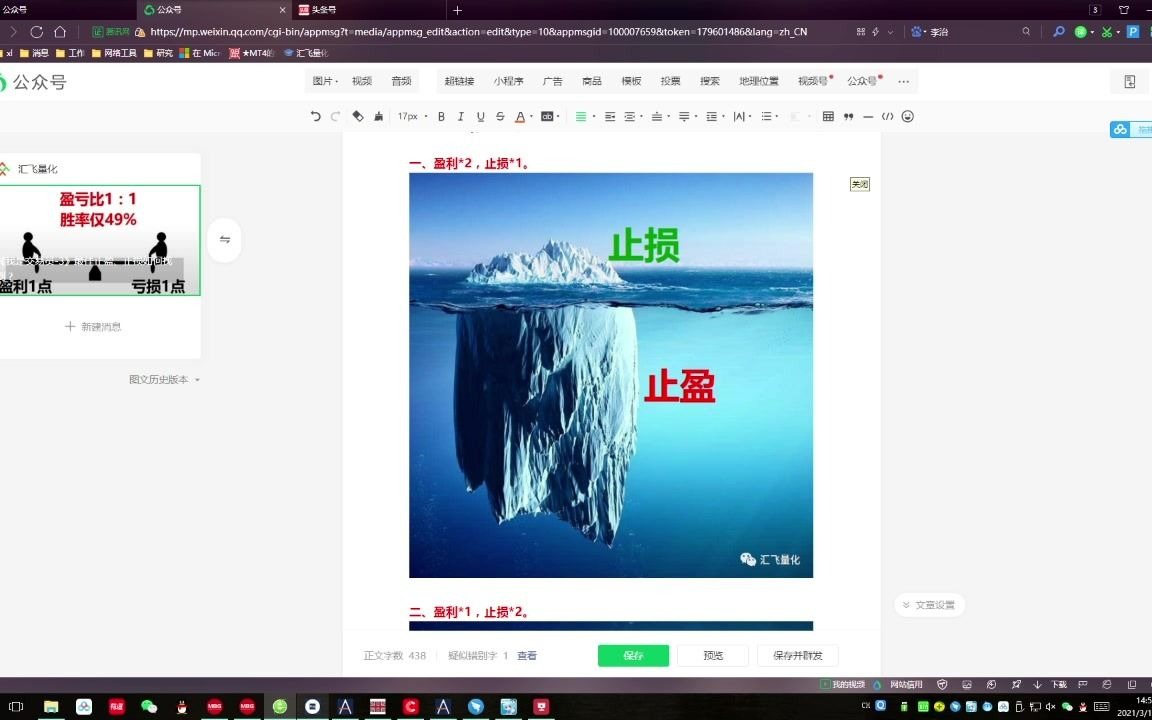The height and width of the screenshot is (720, 1152).
Task: Expand the 图文历史版本 history dropdown
Action: pyautogui.click(x=163, y=379)
